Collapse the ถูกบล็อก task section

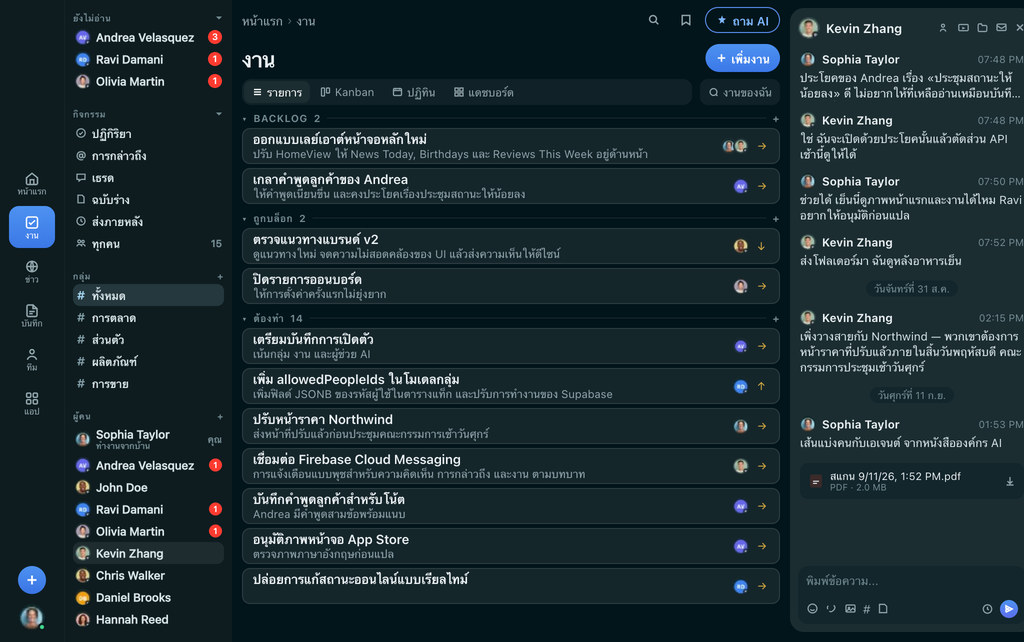[x=244, y=219]
